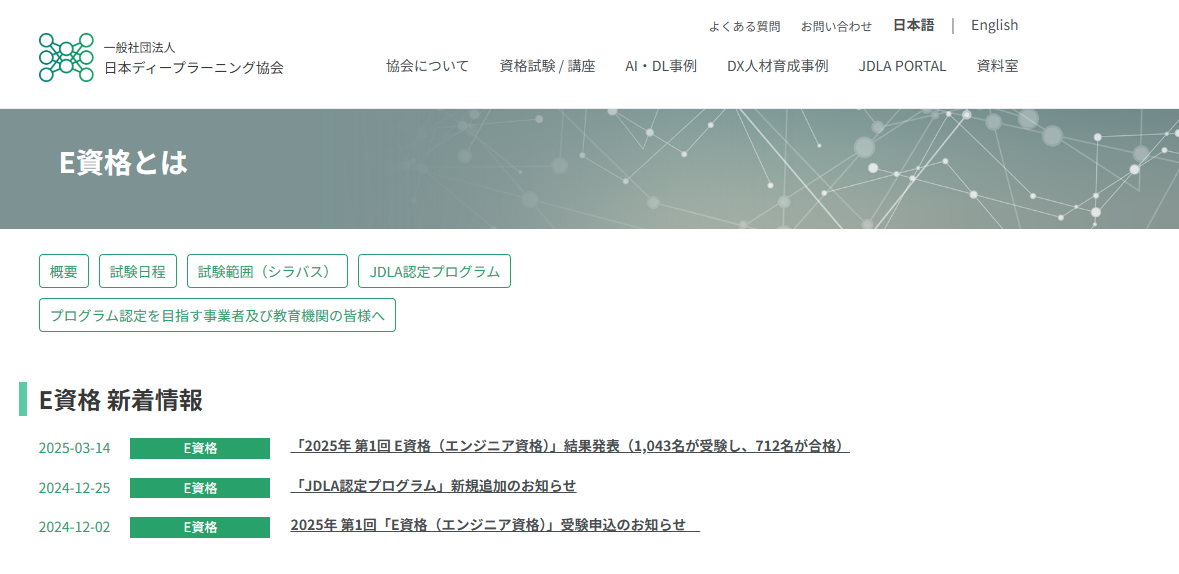Image resolution: width=1179 pixels, height=574 pixels.
Task: Jump to 概要 section button
Action: [x=64, y=271]
